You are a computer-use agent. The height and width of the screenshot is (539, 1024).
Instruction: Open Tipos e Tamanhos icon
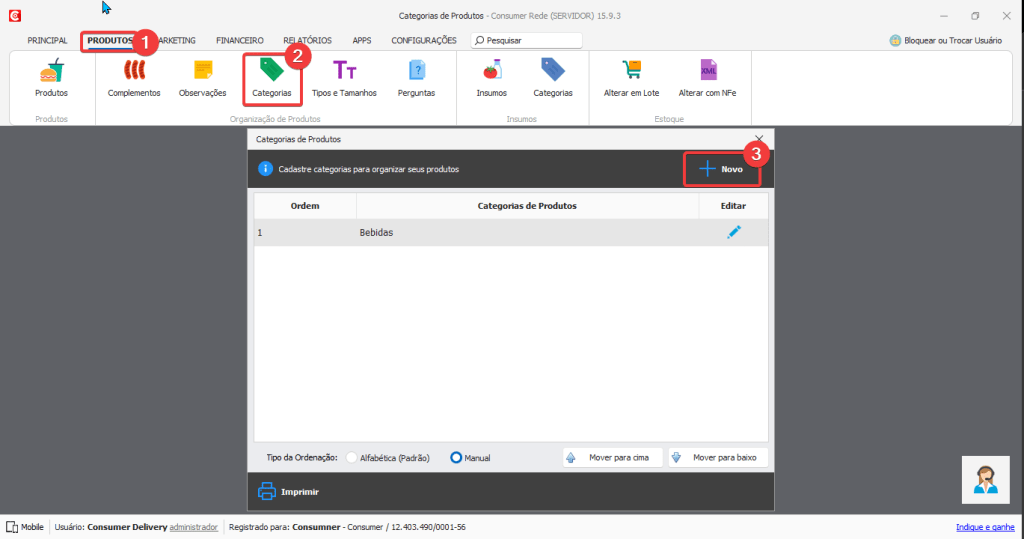[x=344, y=72]
